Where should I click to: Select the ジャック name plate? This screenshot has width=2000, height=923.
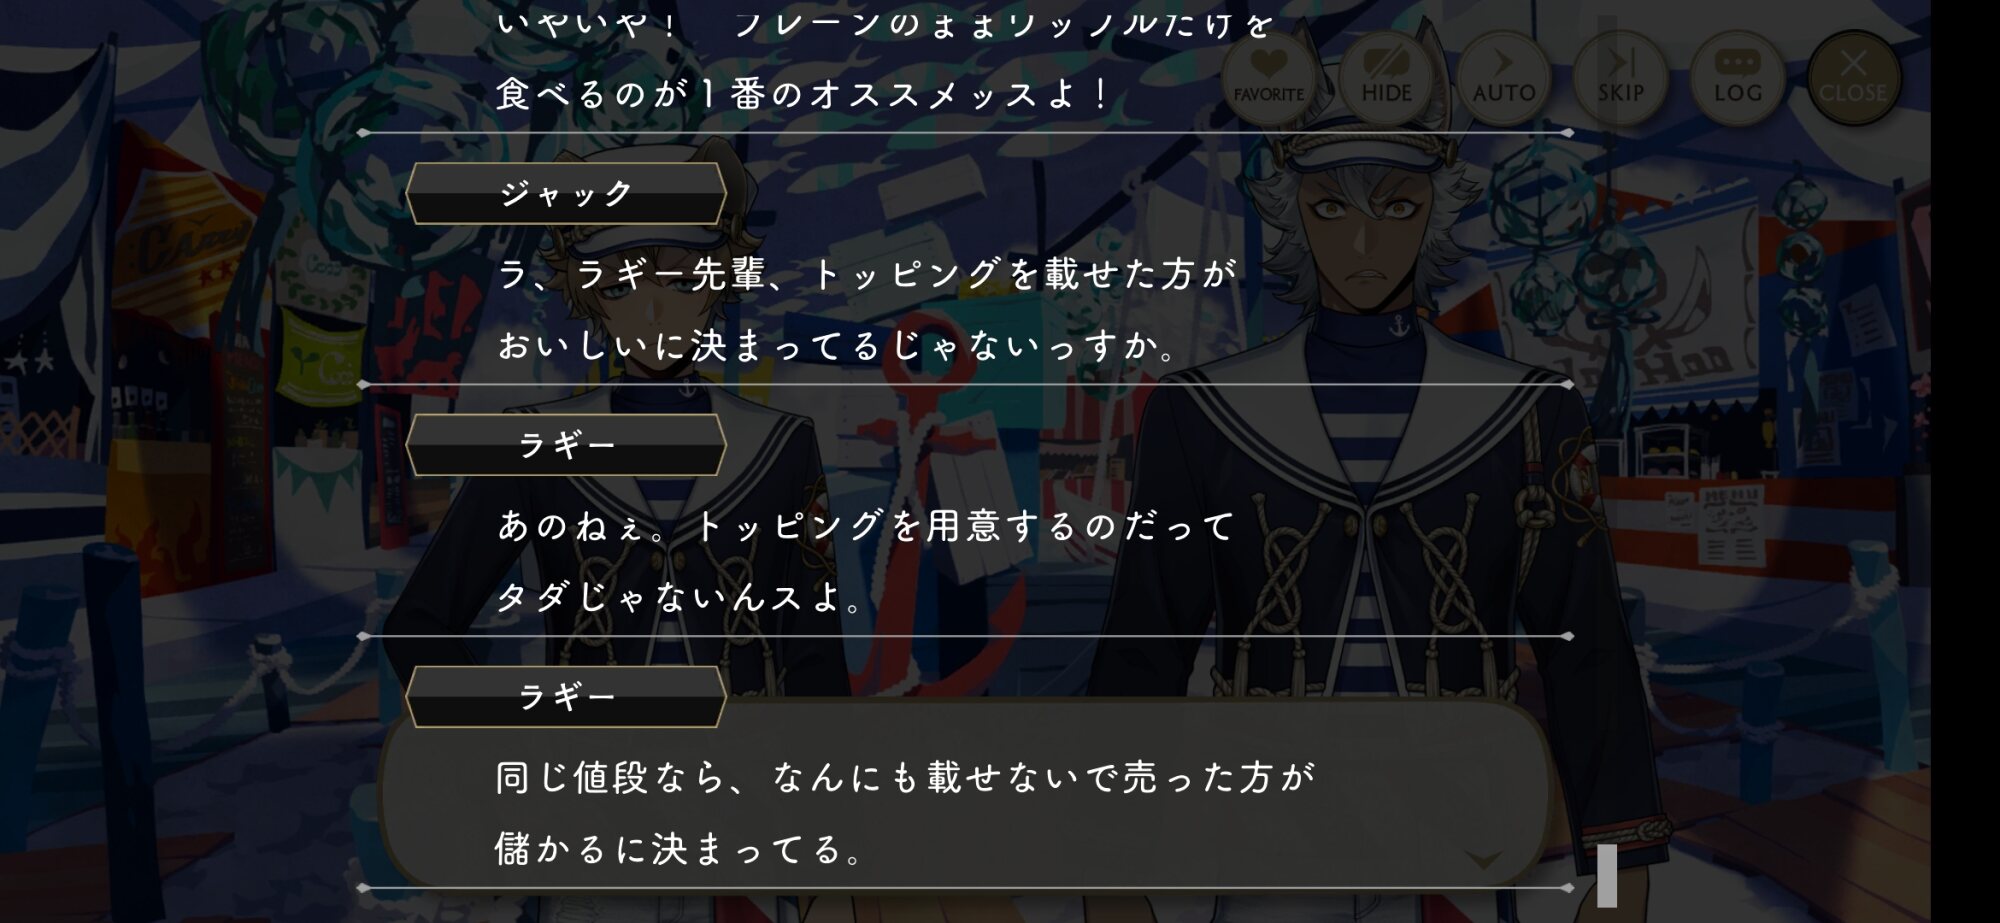pos(566,193)
